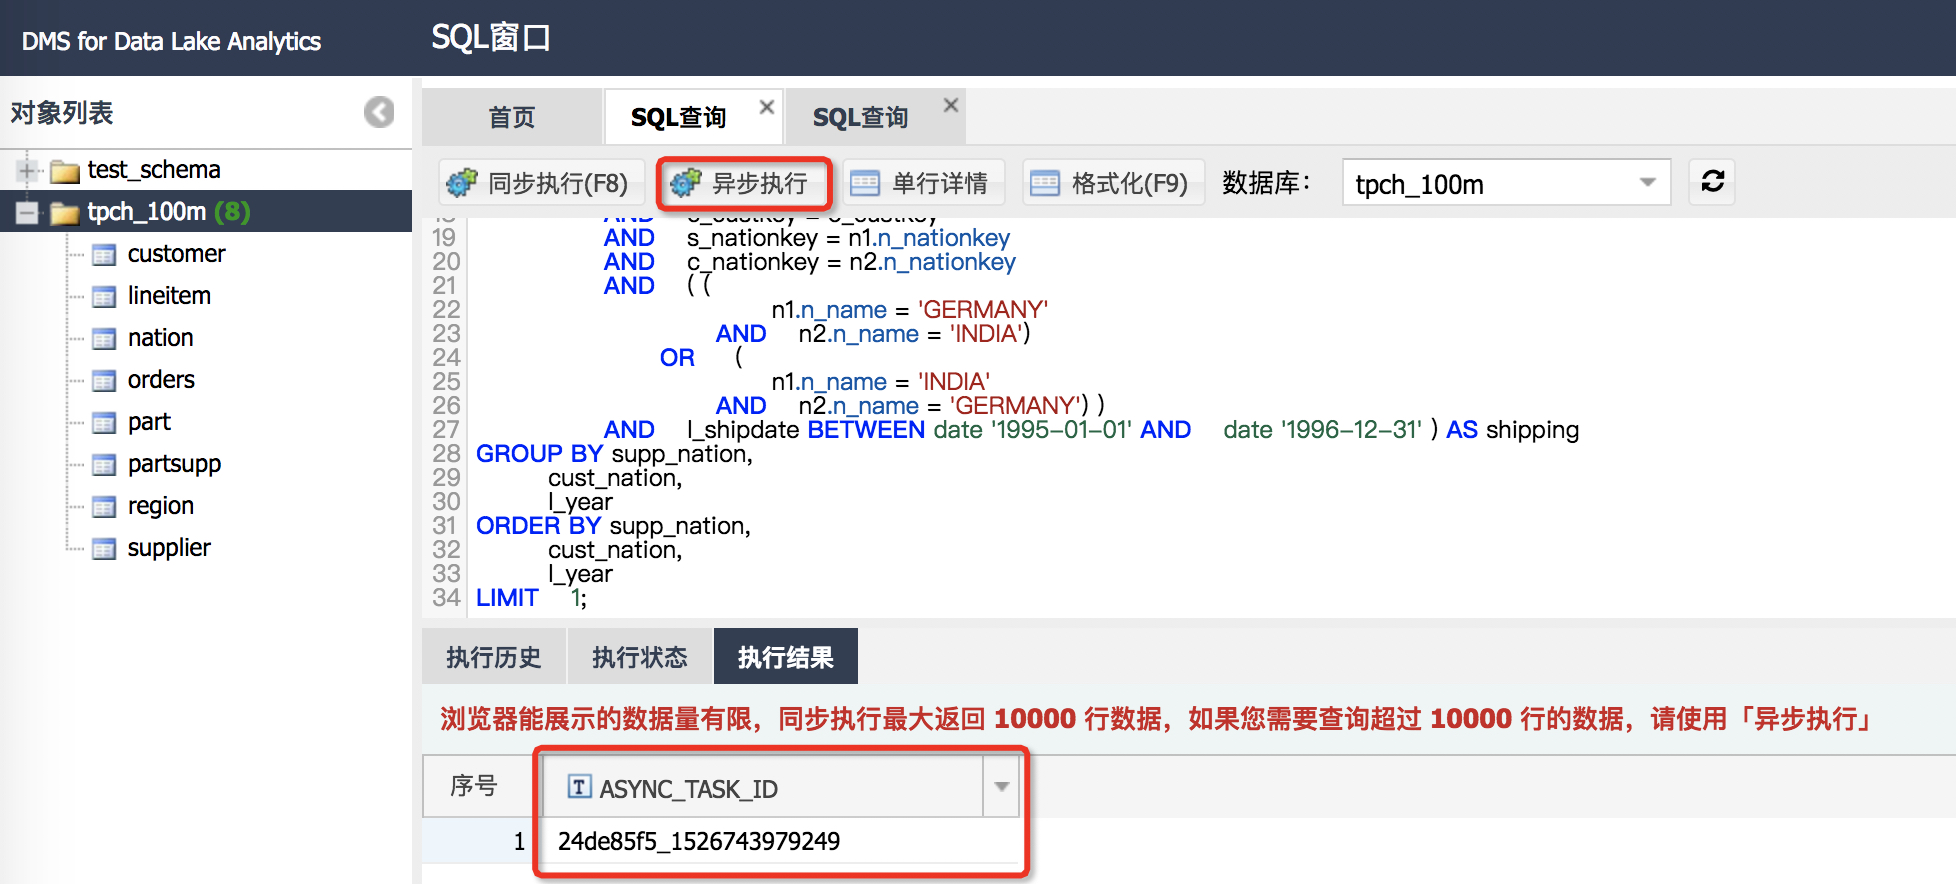Click the SQL窗口 title

(491, 37)
